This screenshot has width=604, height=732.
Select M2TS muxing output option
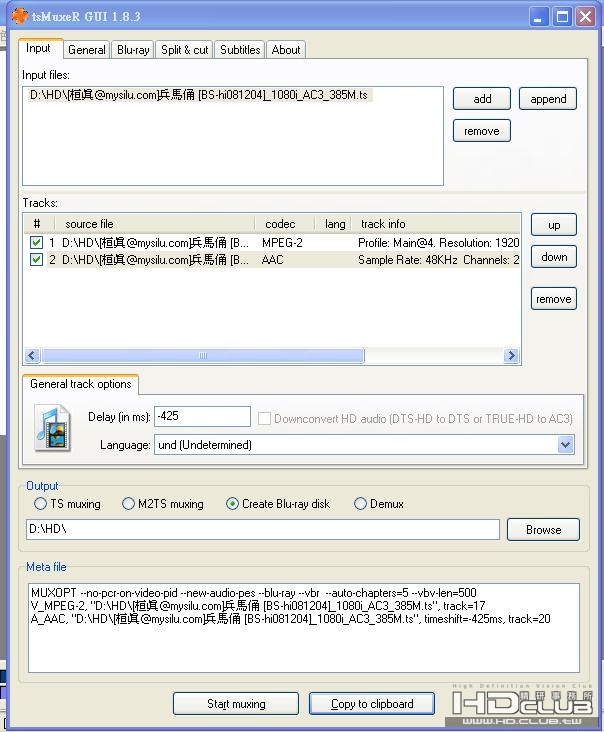[128, 504]
